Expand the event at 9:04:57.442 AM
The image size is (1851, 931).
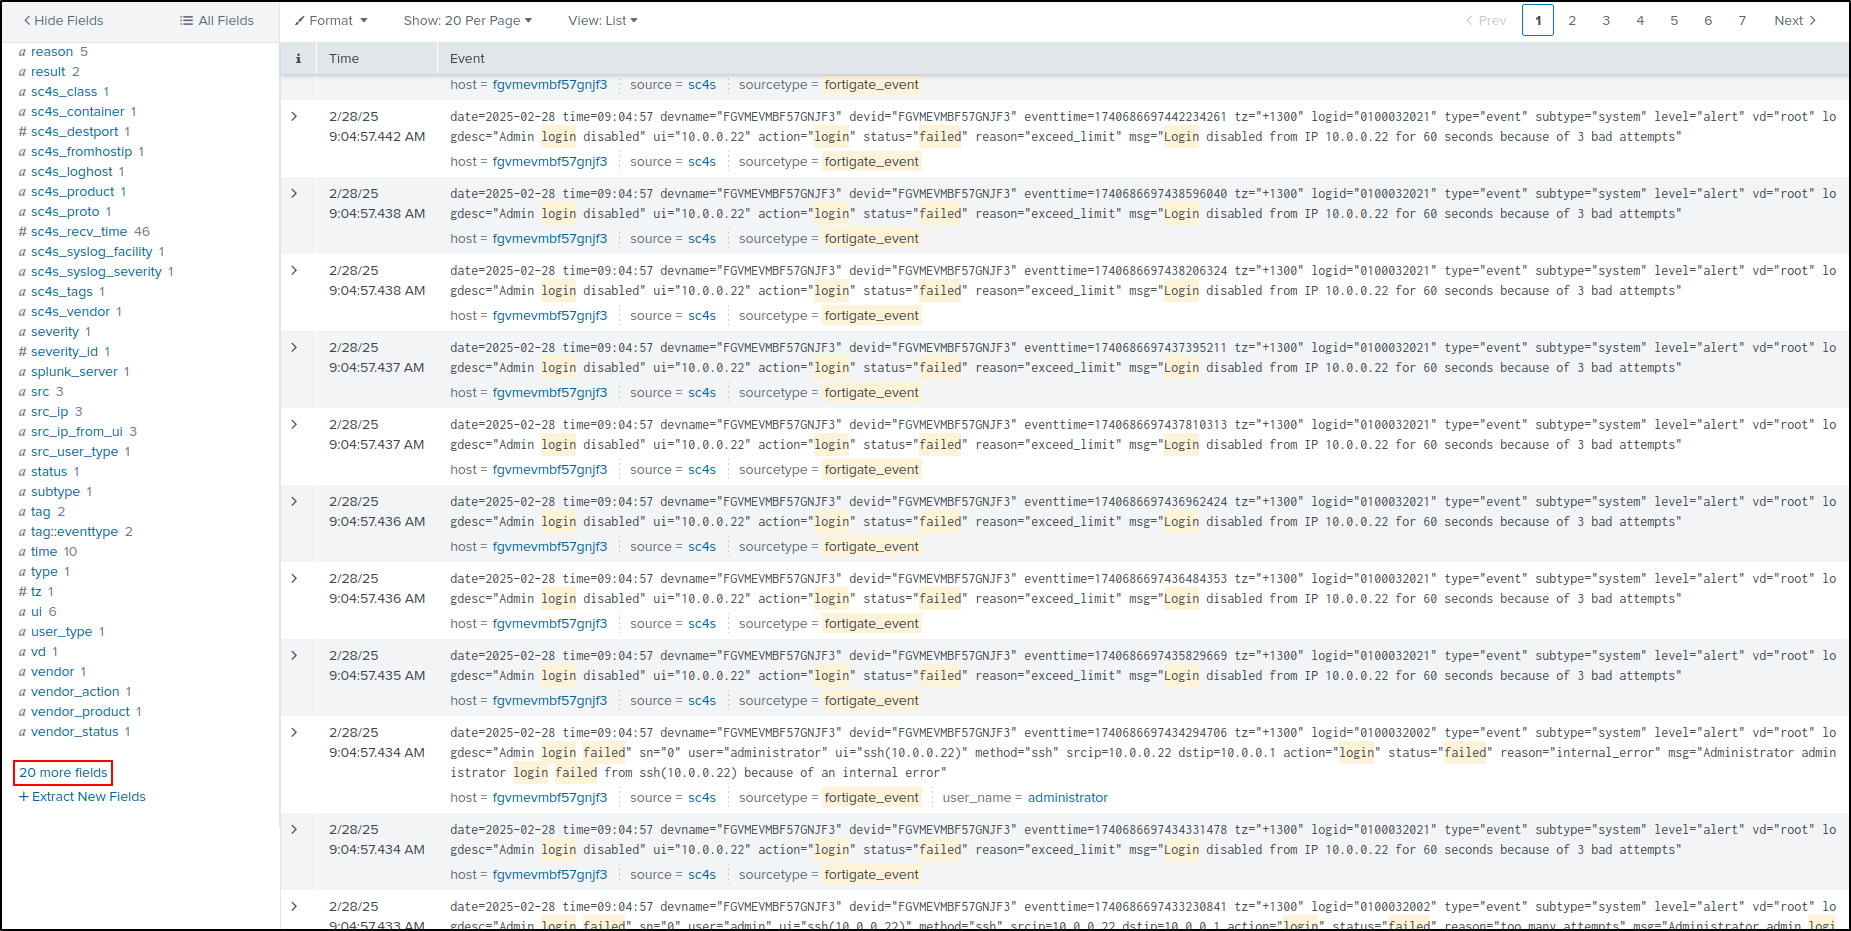click(x=294, y=116)
